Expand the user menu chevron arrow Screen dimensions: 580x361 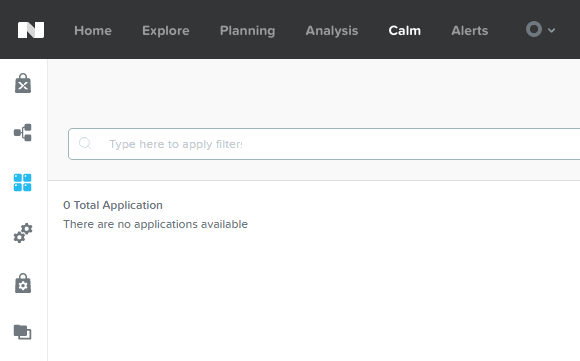tap(552, 30)
